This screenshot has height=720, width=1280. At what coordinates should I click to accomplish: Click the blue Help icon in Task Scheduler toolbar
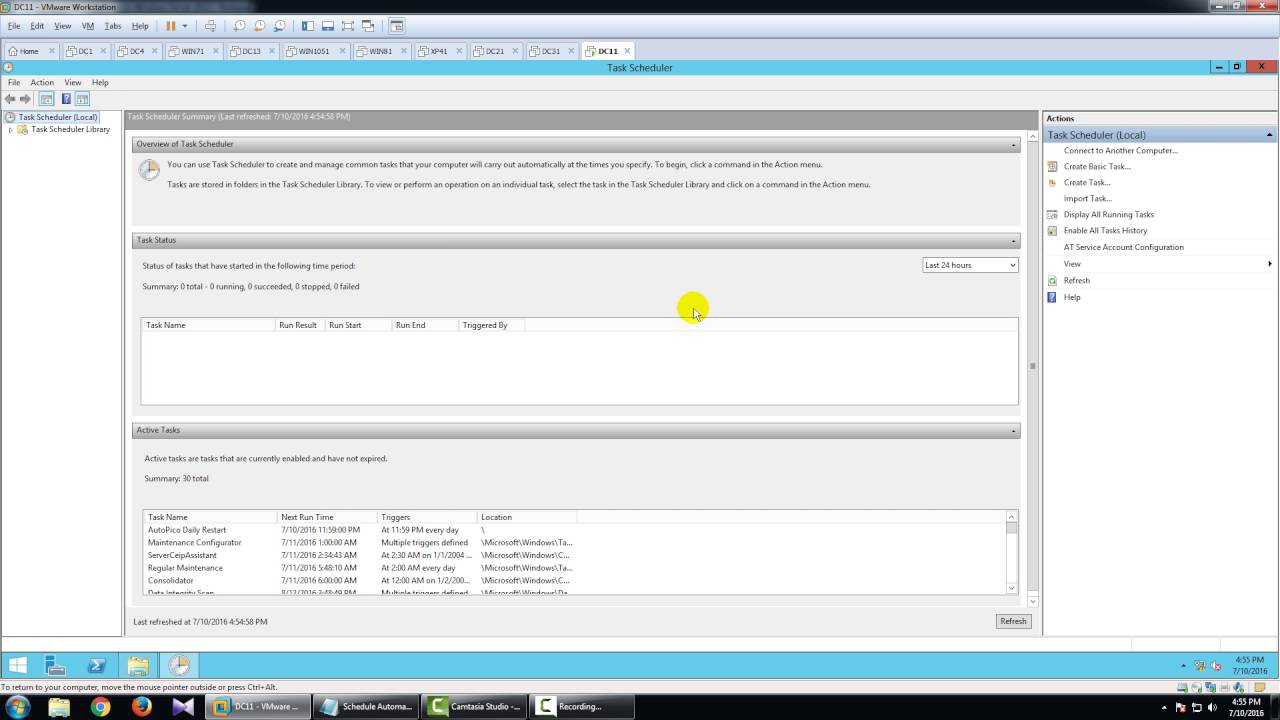tap(66, 99)
